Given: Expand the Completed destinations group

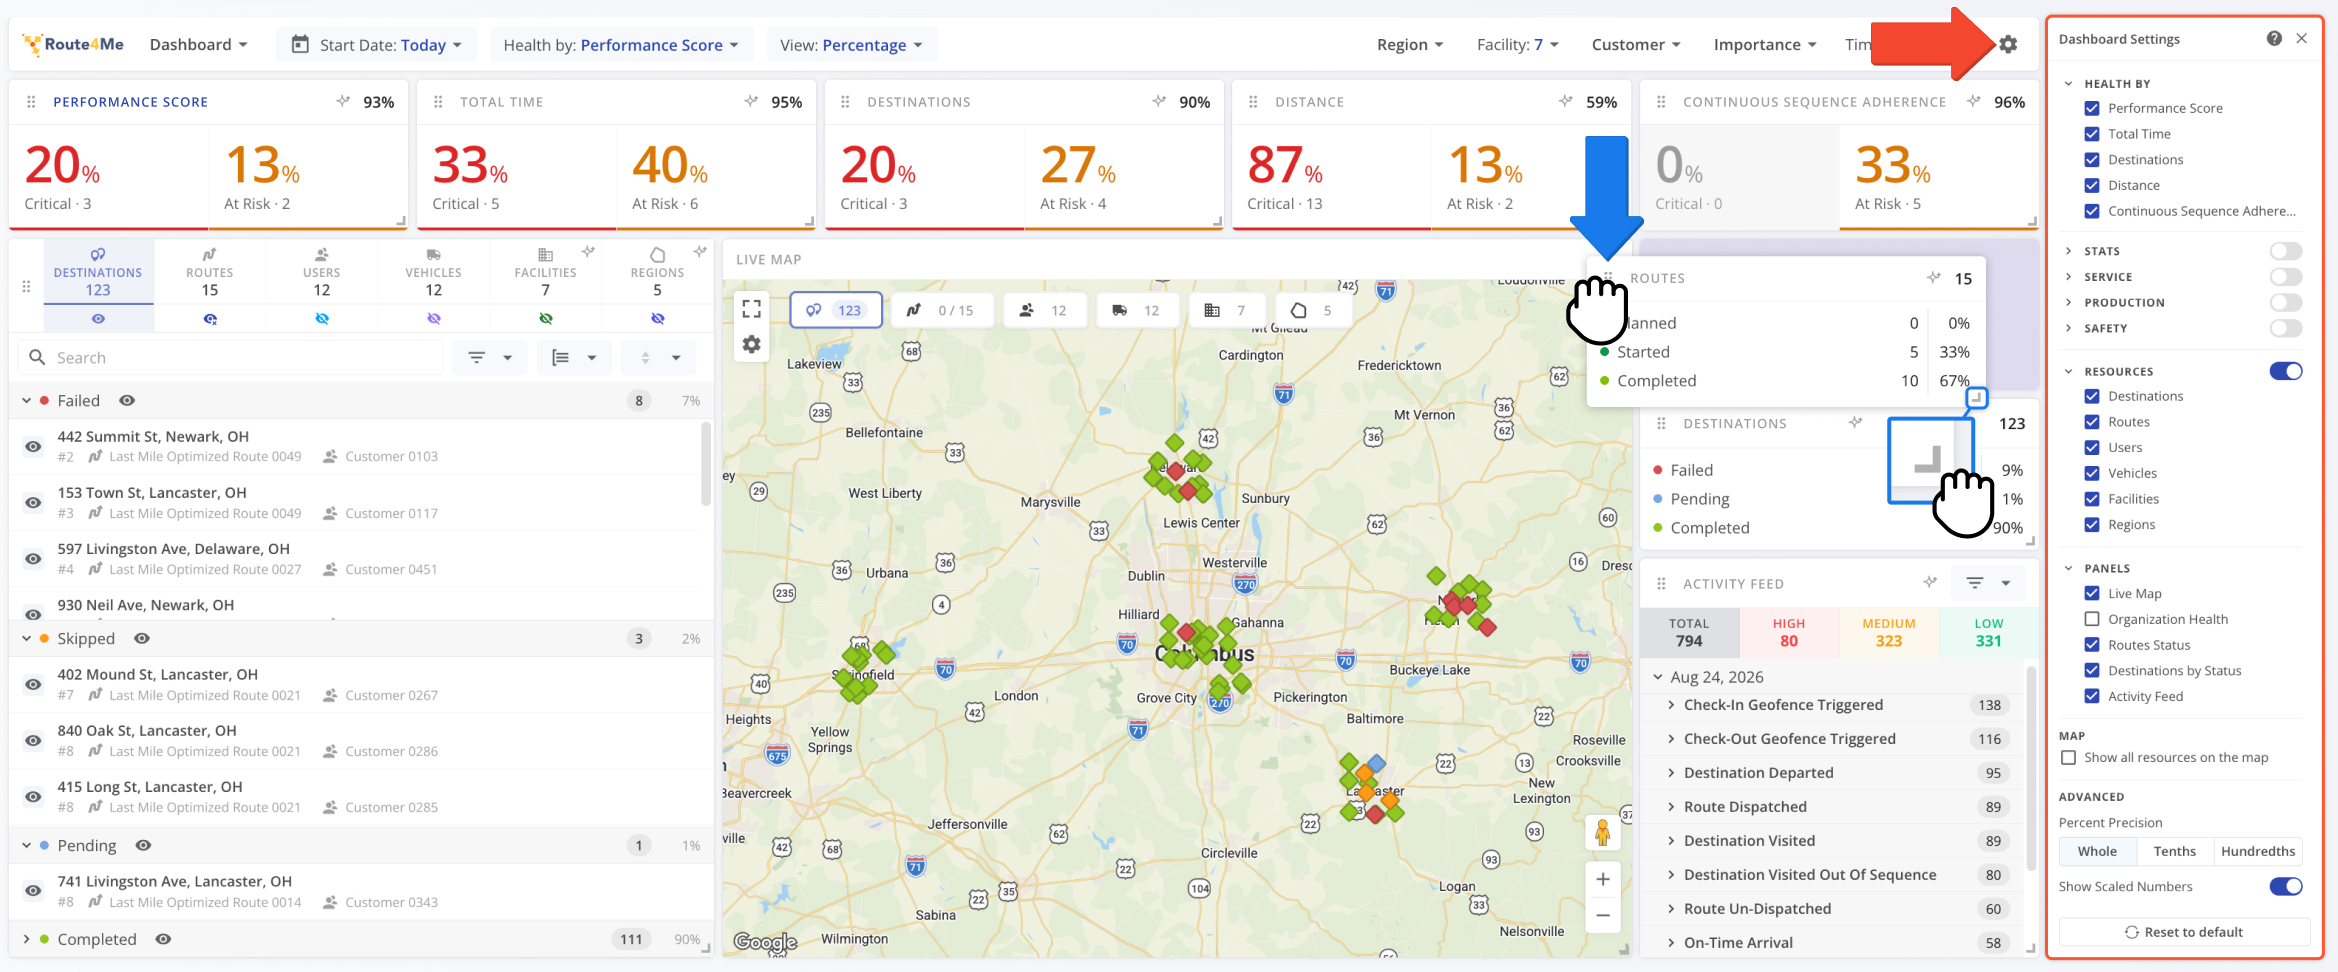Looking at the screenshot, I should pos(27,939).
